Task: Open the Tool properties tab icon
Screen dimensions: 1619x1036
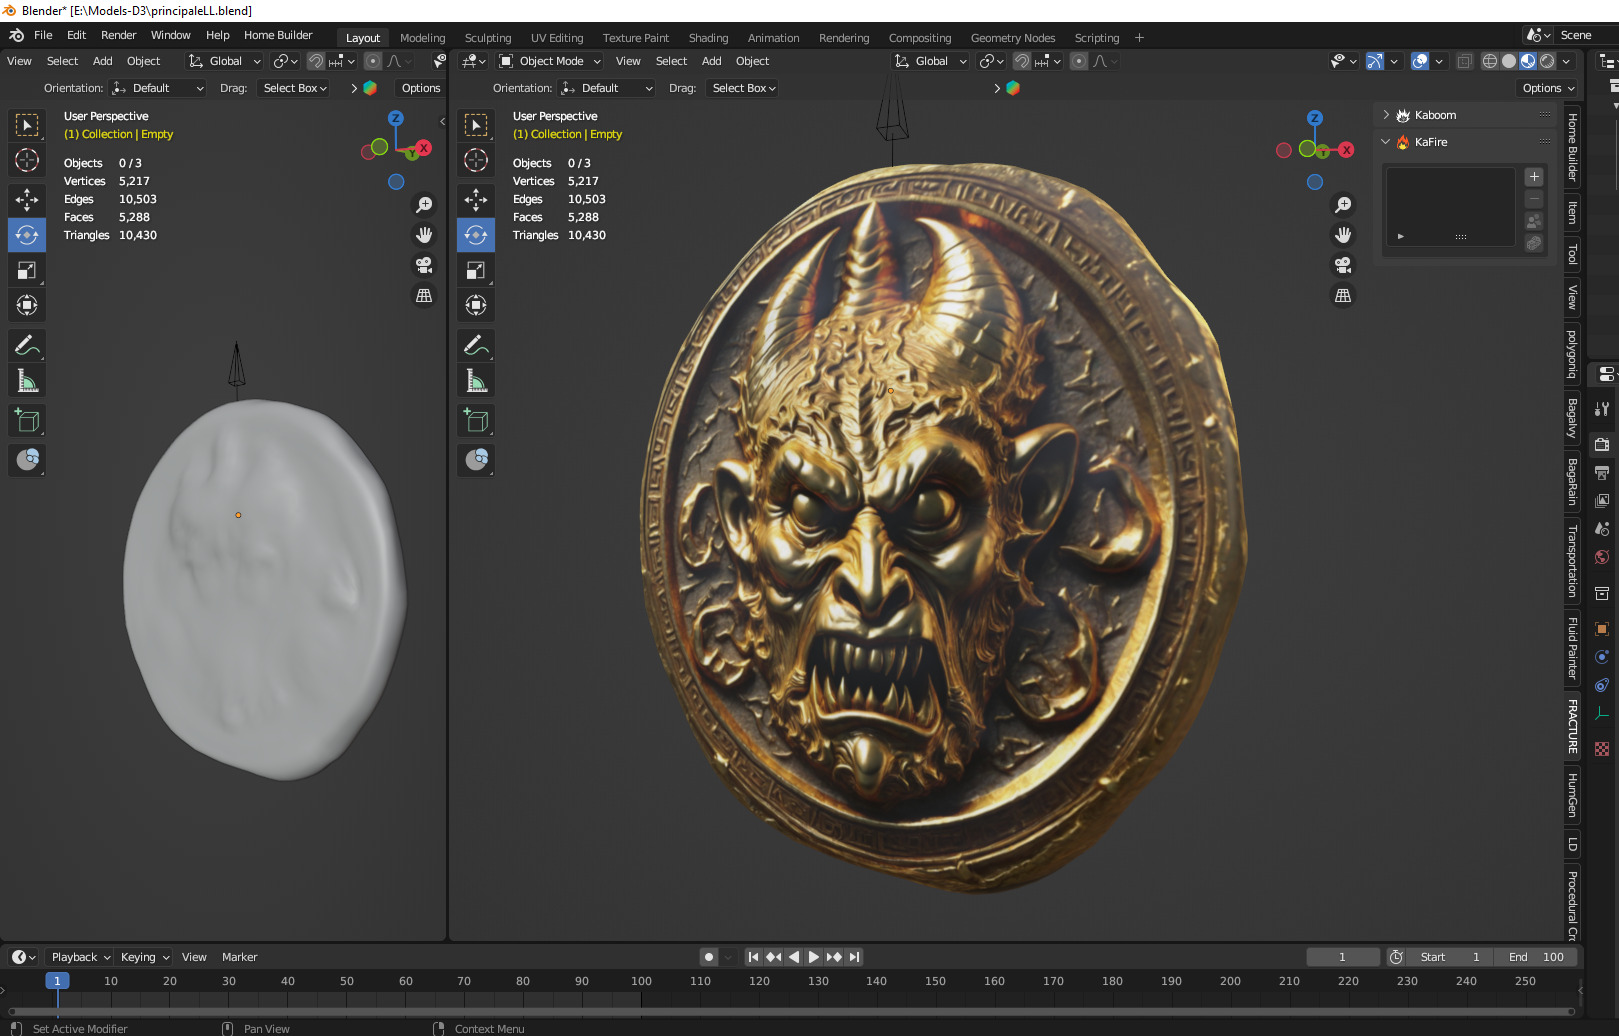Action: point(1602,408)
